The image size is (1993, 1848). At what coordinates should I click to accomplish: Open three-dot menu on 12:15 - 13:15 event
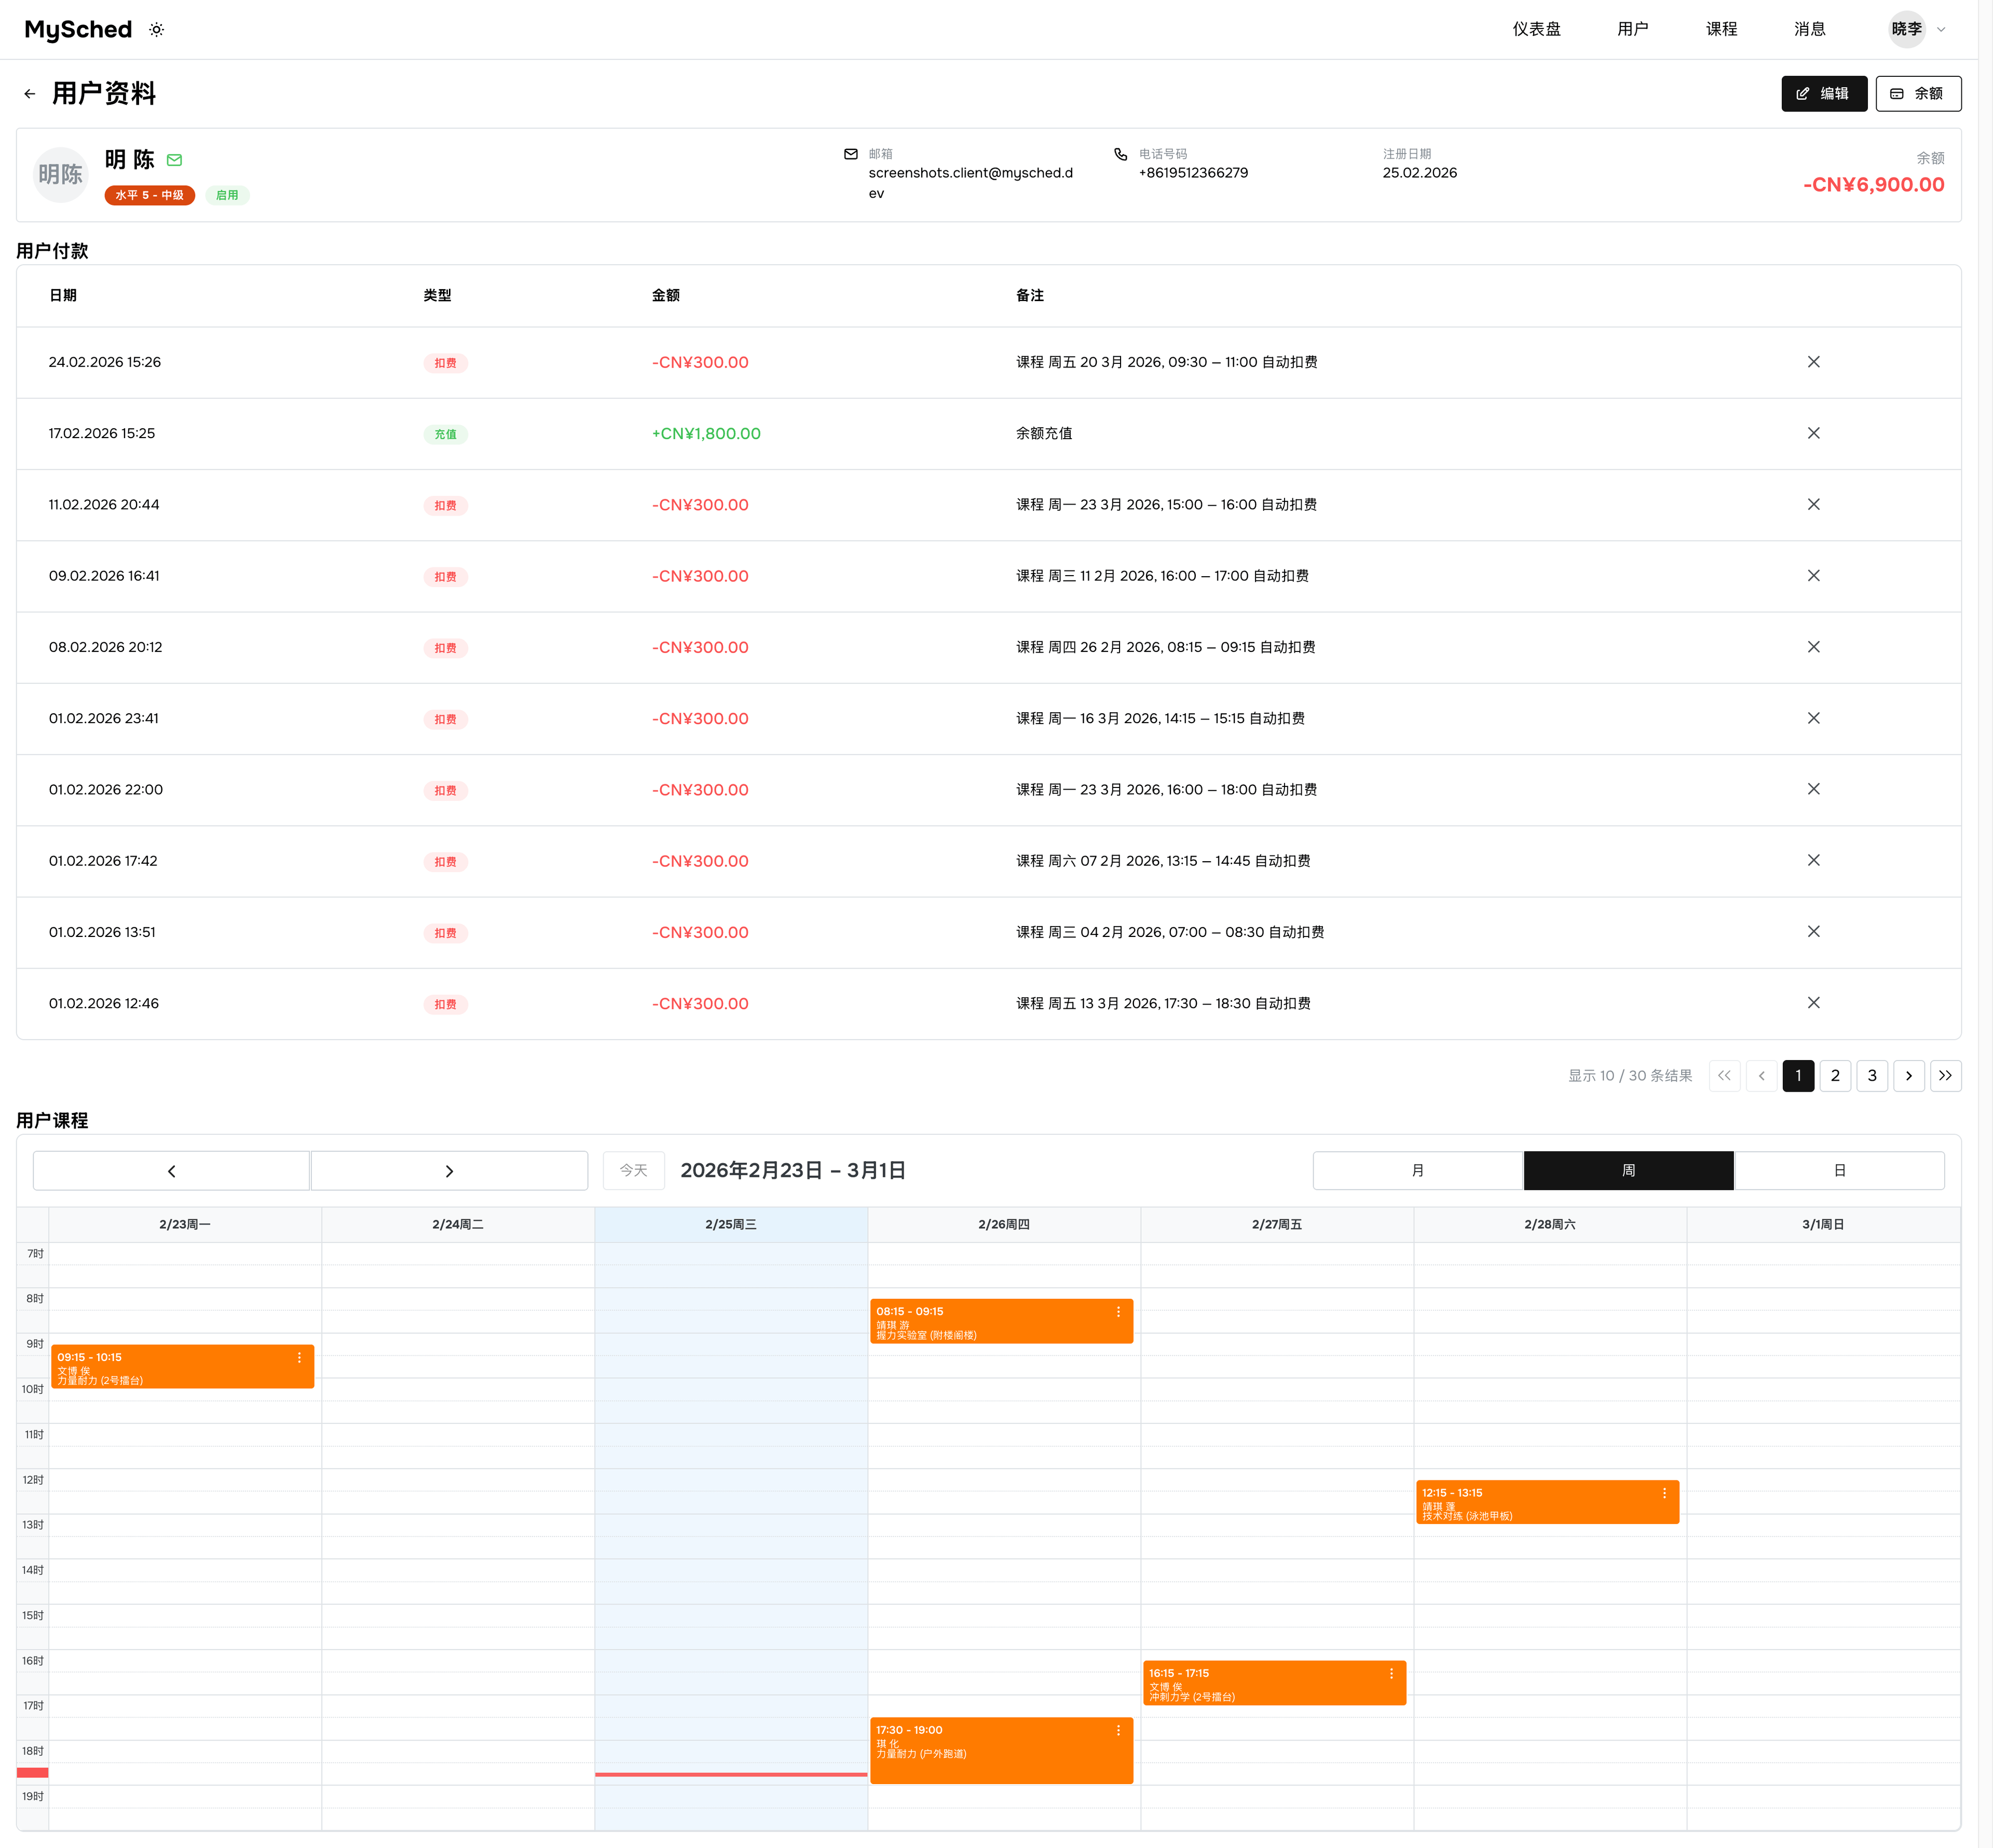pos(1664,1493)
